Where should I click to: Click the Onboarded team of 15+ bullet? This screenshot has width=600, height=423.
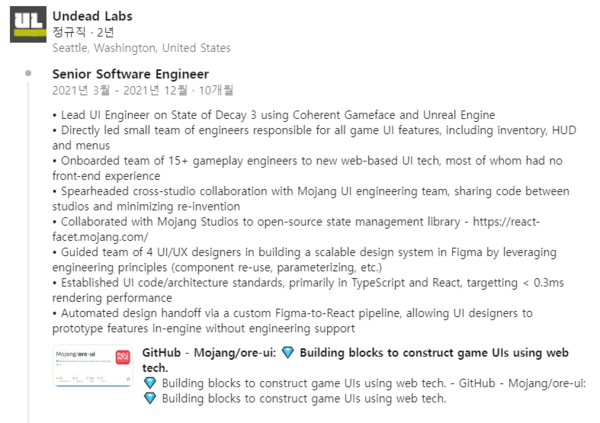(x=307, y=168)
